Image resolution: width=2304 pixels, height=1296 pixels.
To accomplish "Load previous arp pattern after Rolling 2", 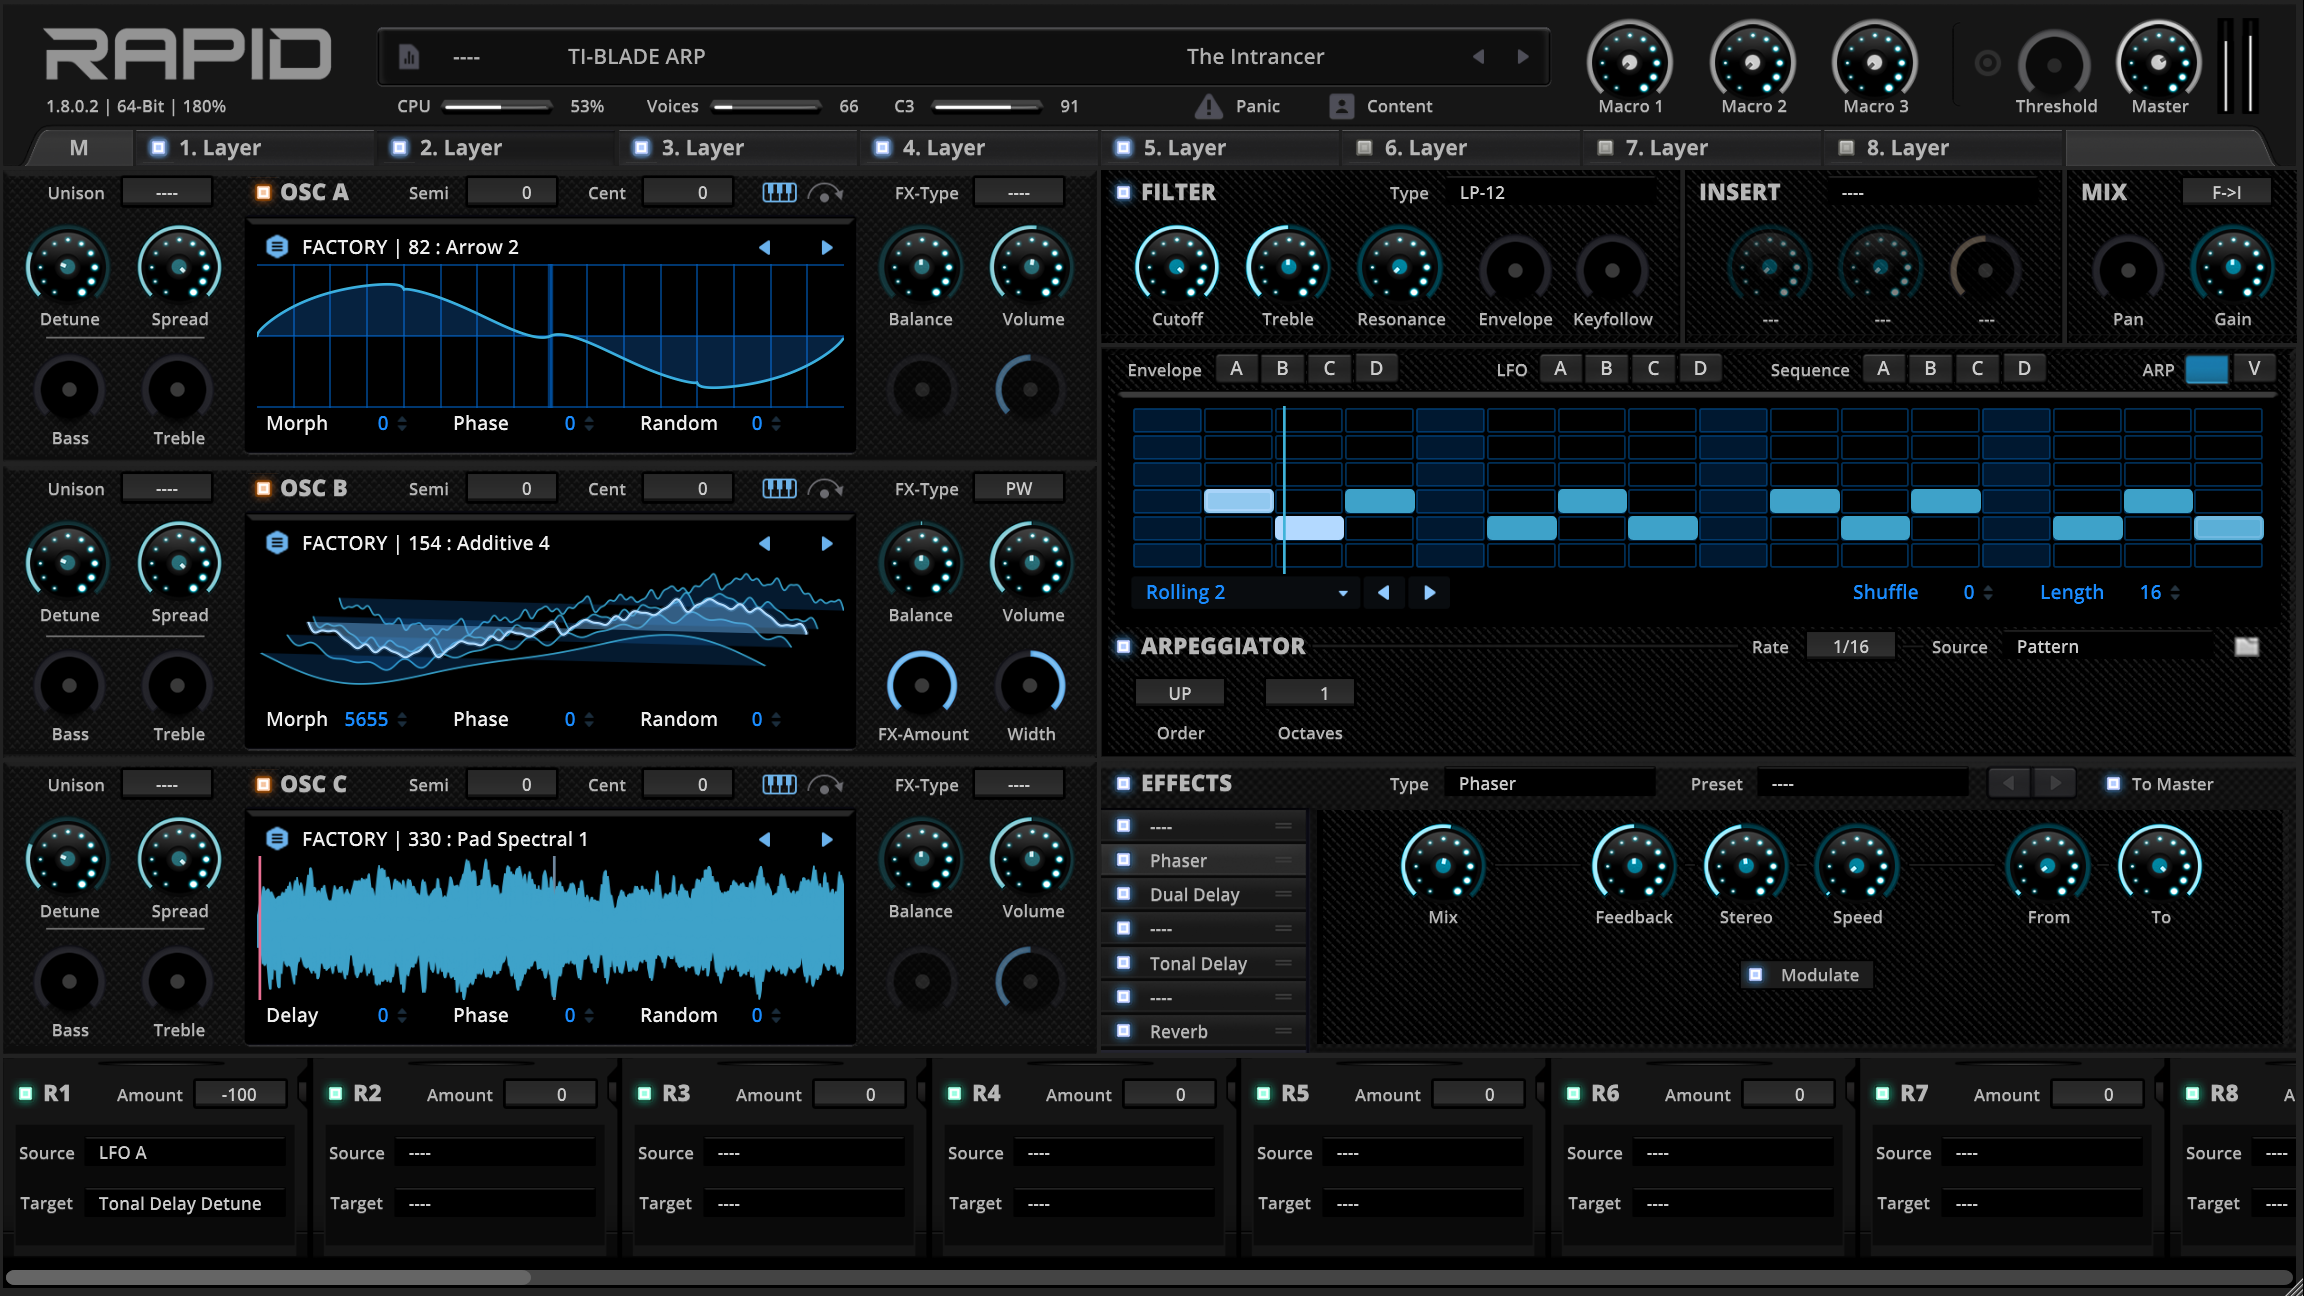I will [x=1383, y=592].
